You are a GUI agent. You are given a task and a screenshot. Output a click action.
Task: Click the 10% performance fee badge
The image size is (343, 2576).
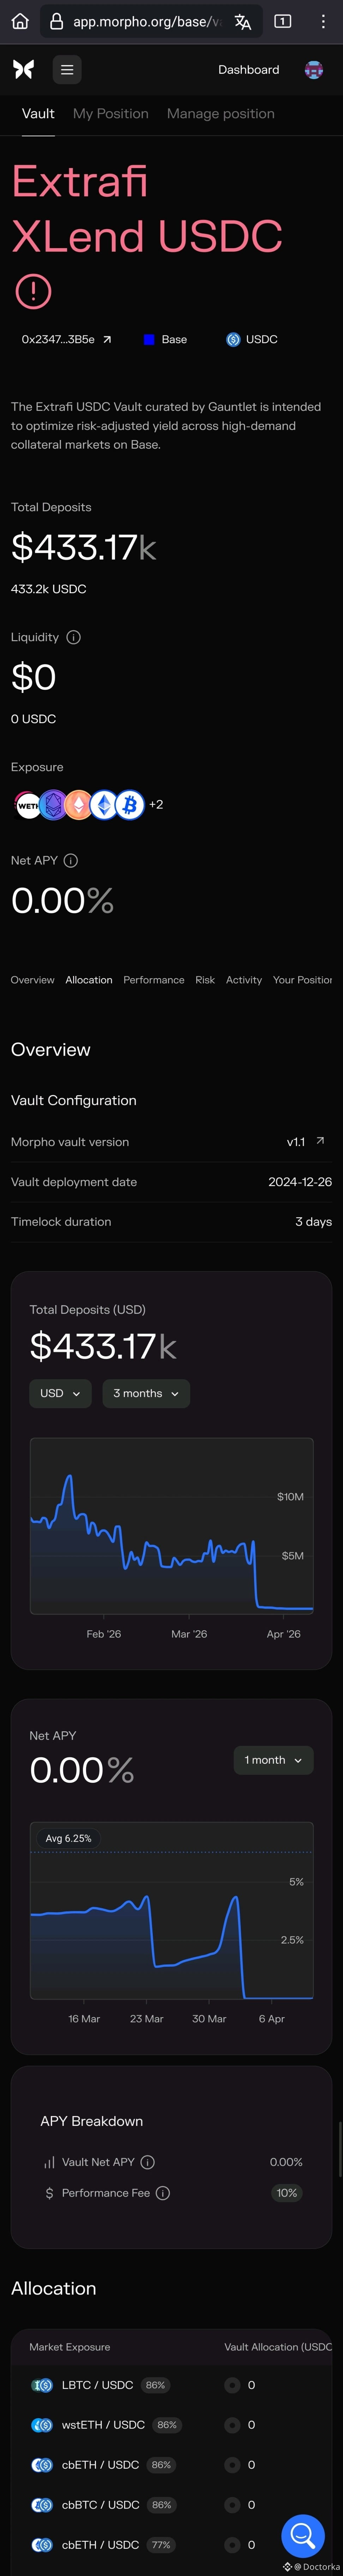287,2193
